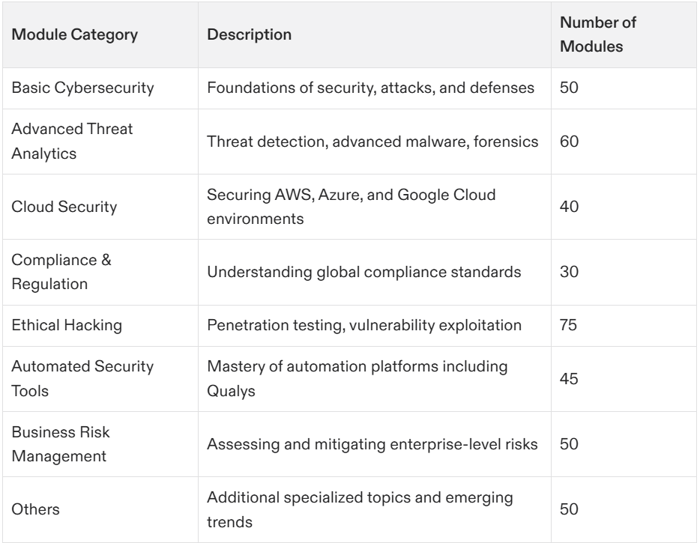This screenshot has width=700, height=543.
Task: Select the Advanced Threat Analytics cell
Action: [72, 141]
